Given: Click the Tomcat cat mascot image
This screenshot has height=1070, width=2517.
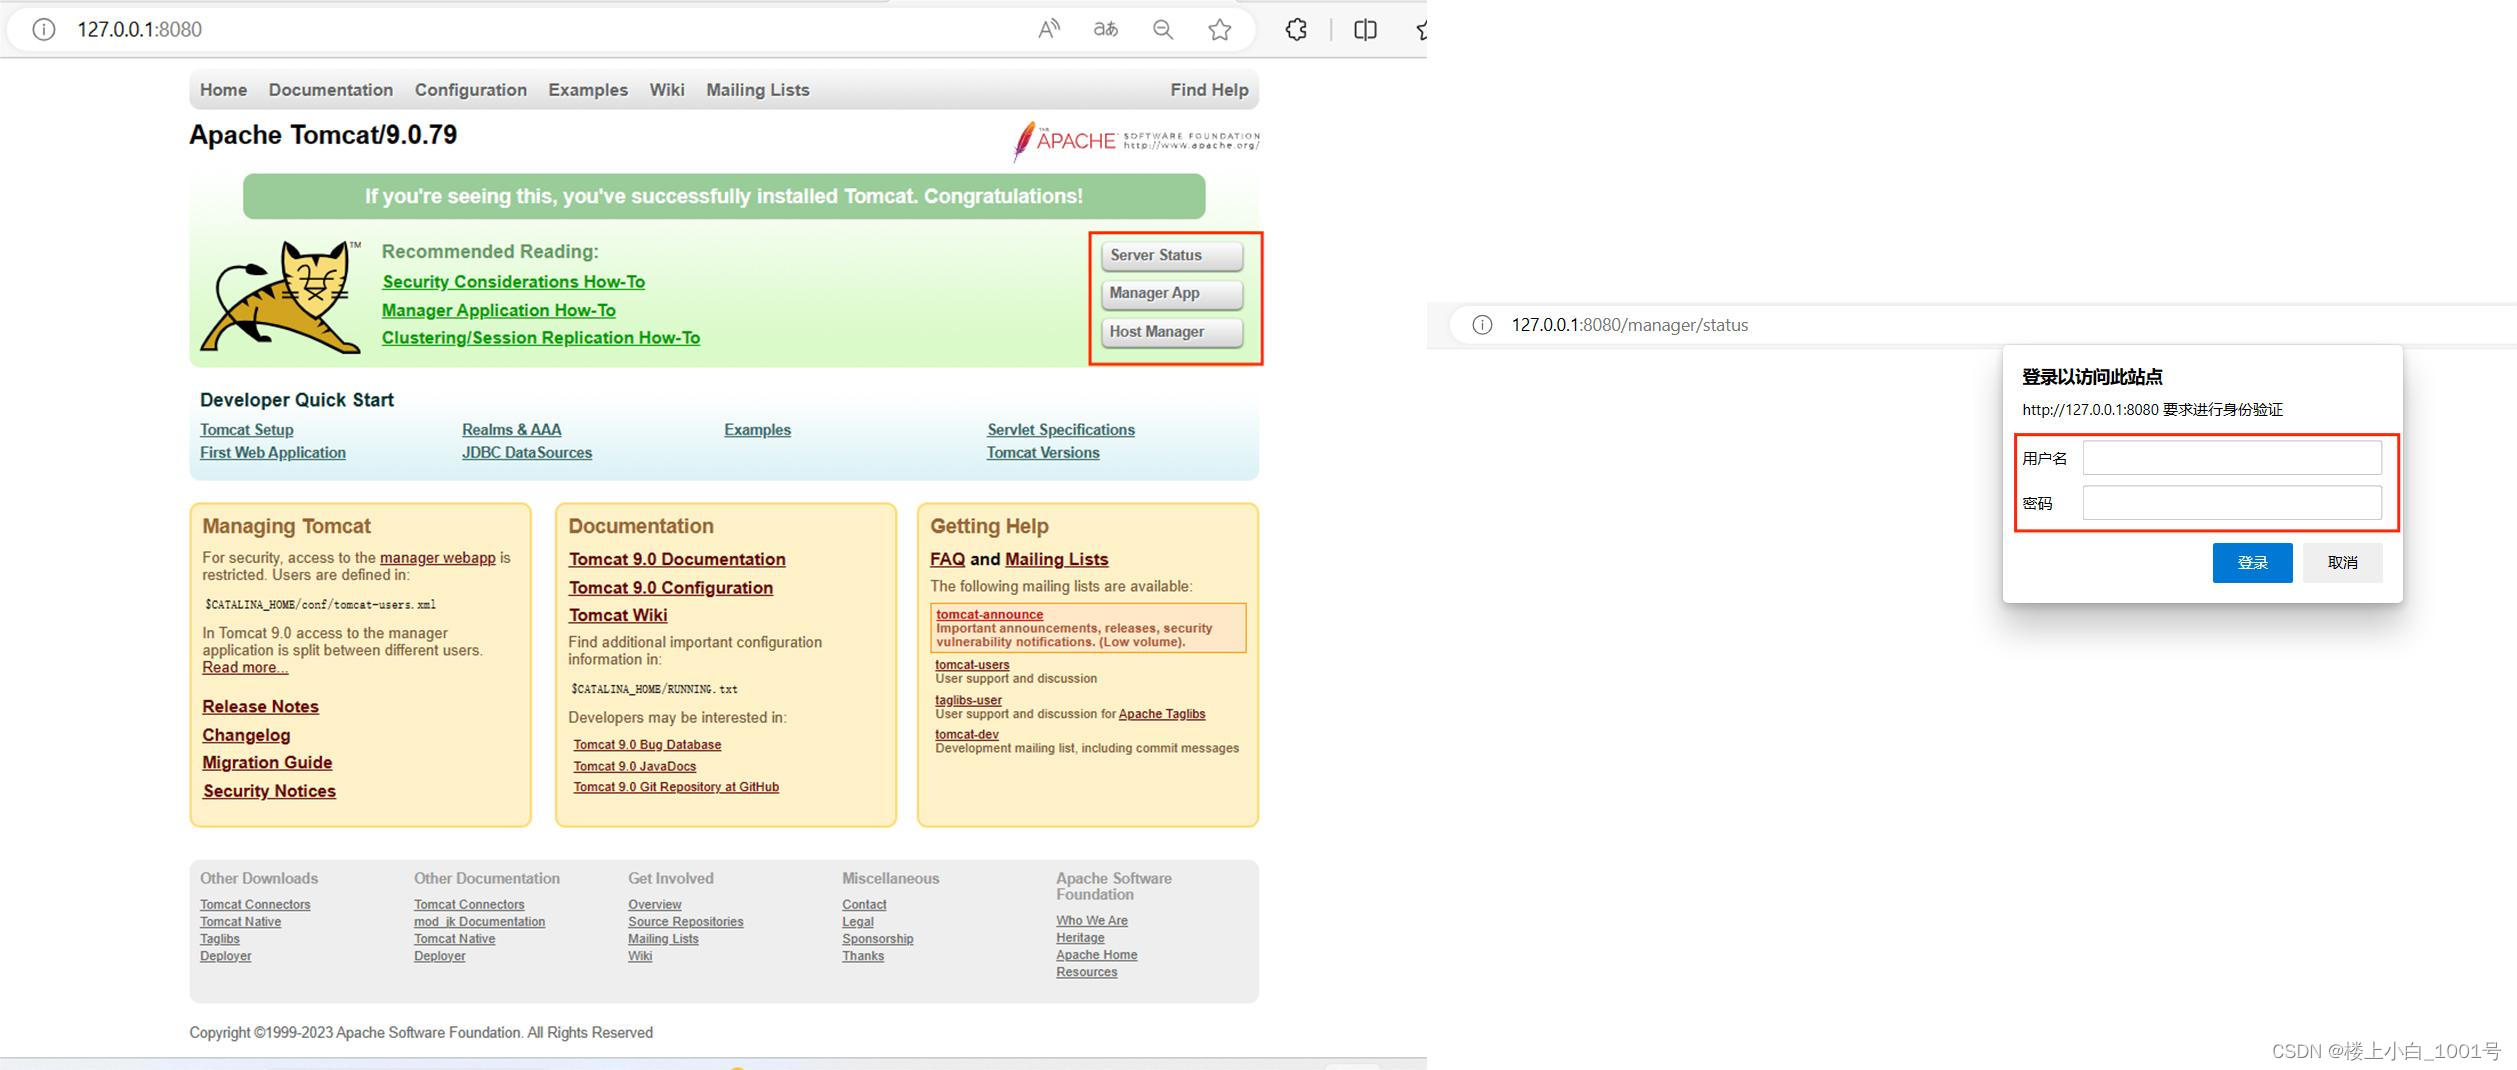Looking at the screenshot, I should coord(280,296).
